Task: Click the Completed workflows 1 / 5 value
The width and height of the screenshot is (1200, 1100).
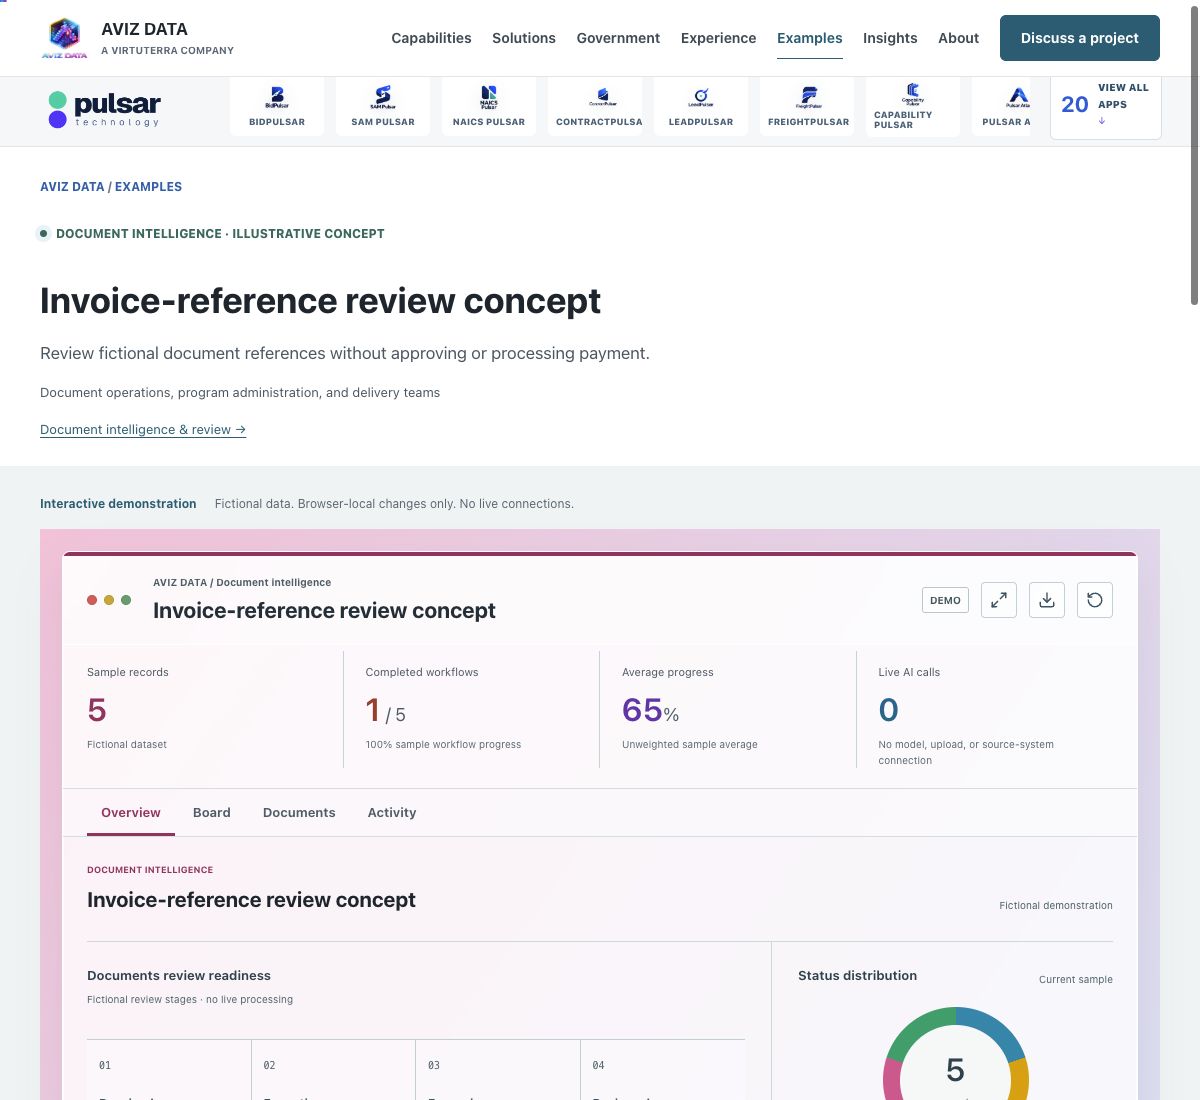Action: (x=386, y=710)
